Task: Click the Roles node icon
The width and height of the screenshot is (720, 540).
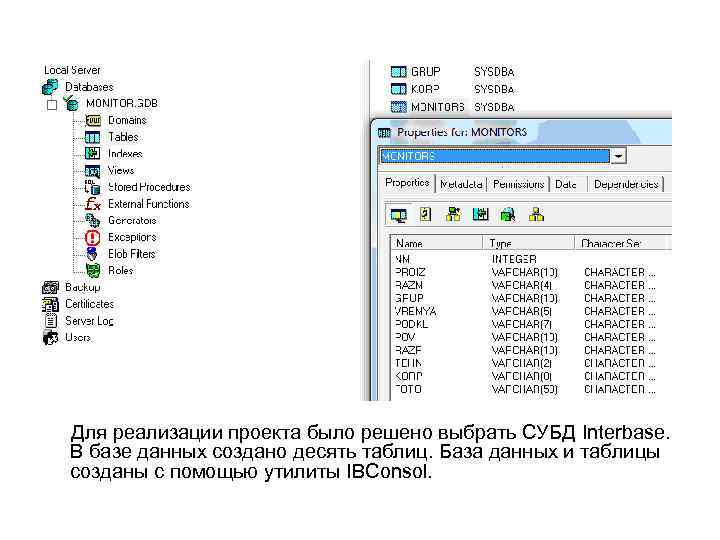Action: 93,270
